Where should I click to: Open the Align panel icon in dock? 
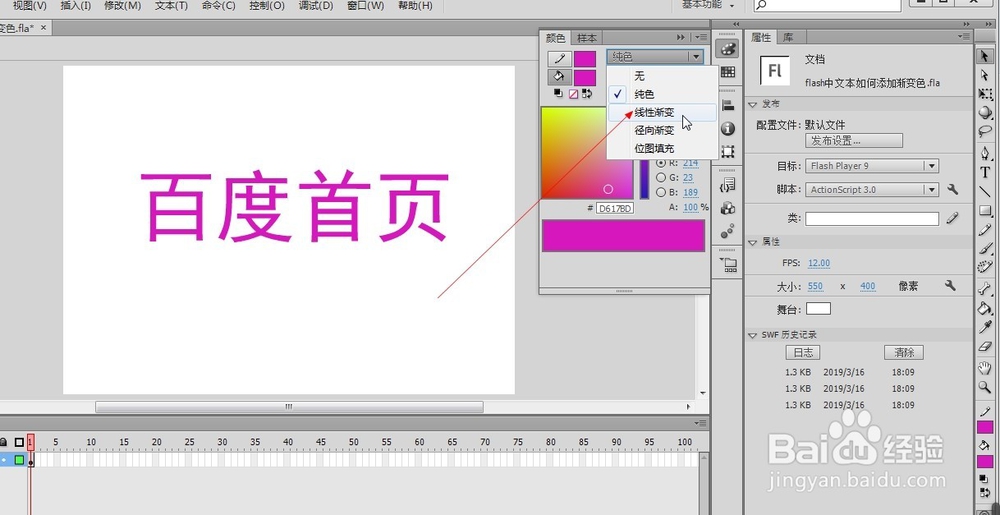point(728,105)
